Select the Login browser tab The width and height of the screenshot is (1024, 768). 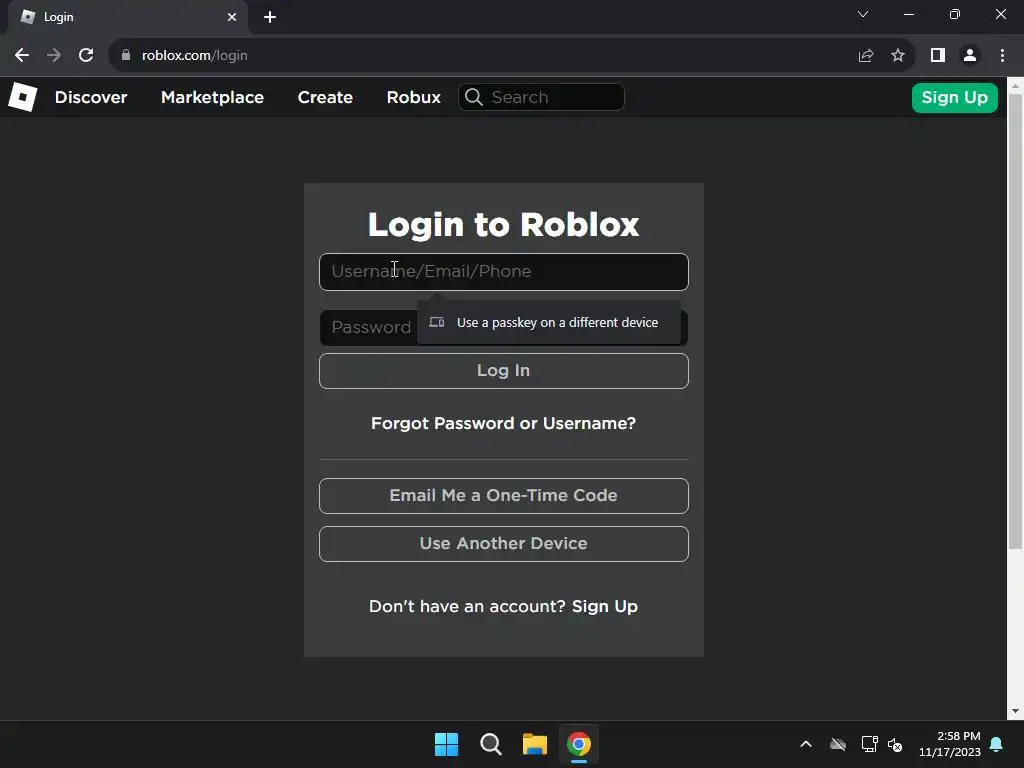click(x=127, y=17)
